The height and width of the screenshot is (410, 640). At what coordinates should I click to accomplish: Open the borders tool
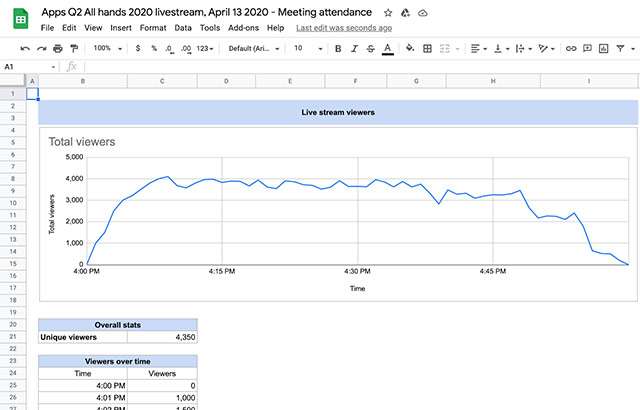(427, 48)
